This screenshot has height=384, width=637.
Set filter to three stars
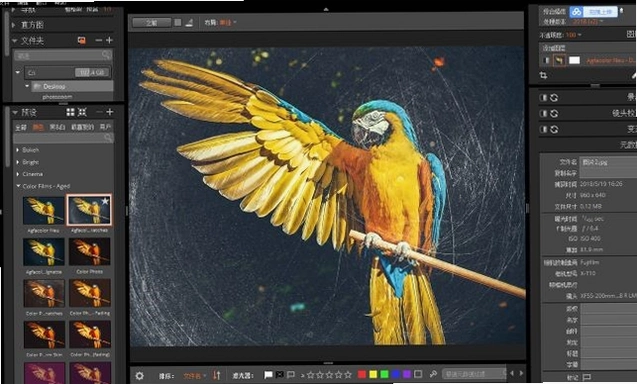click(x=329, y=375)
